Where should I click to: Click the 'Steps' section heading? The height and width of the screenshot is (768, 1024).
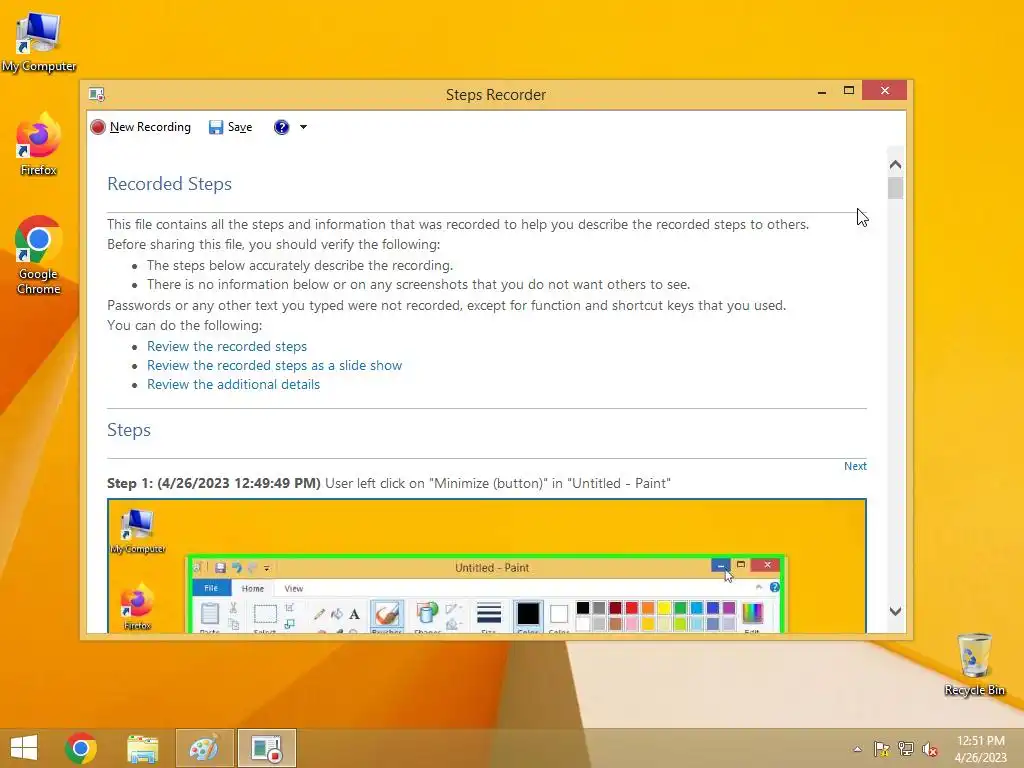click(129, 430)
